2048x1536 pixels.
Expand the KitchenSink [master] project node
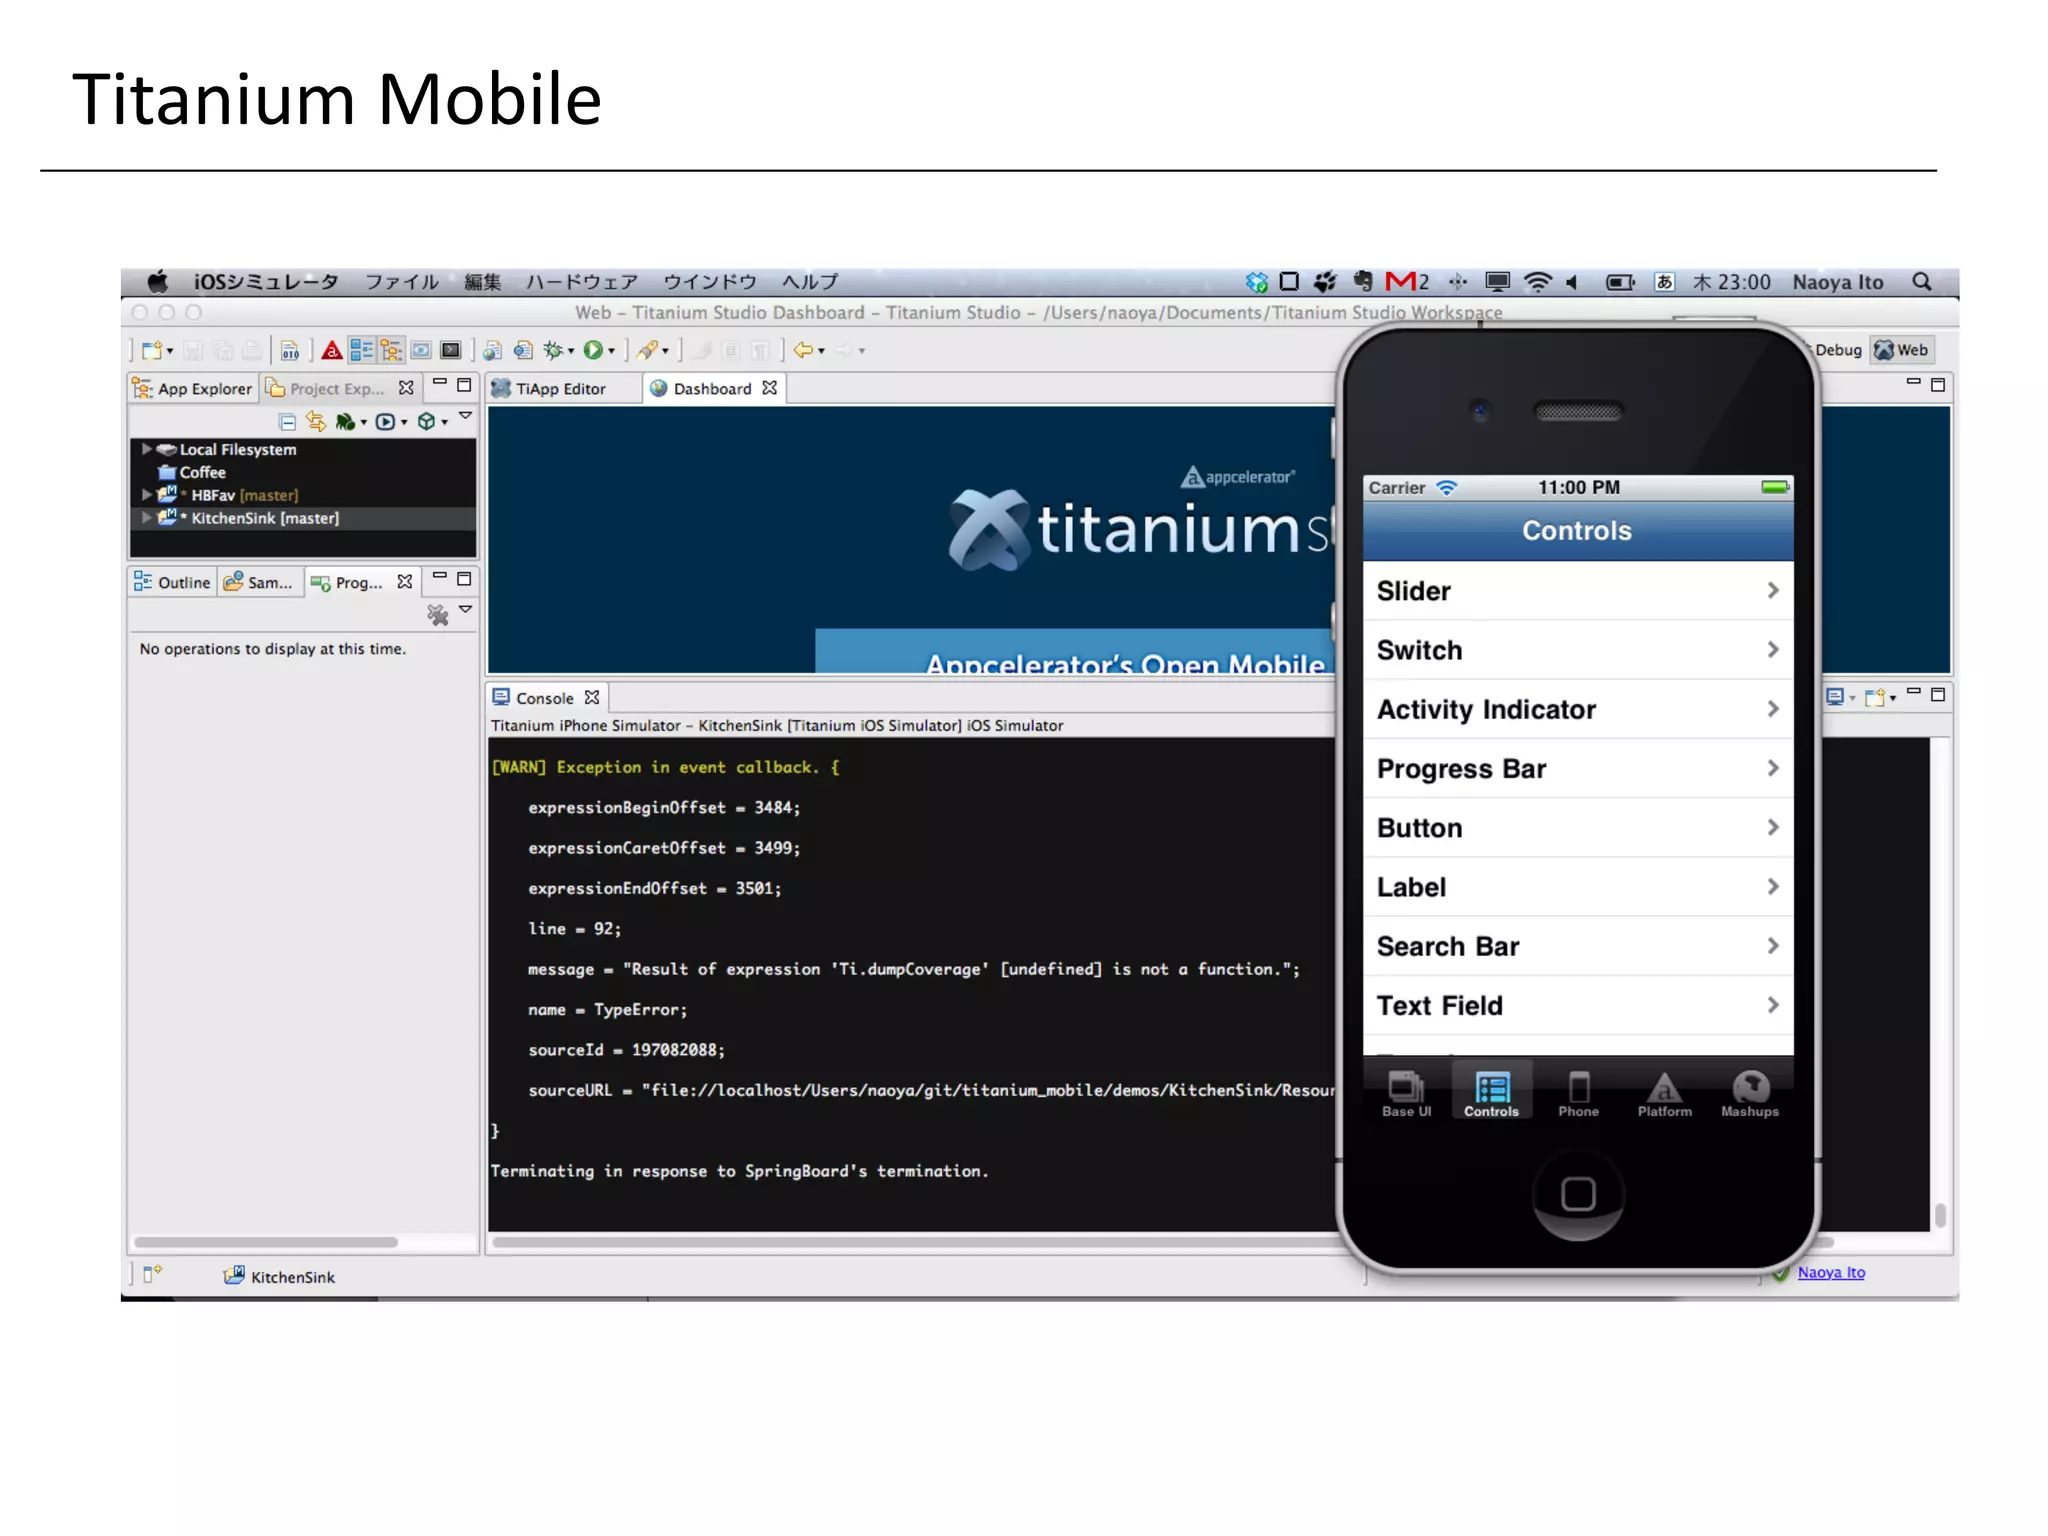tap(147, 517)
